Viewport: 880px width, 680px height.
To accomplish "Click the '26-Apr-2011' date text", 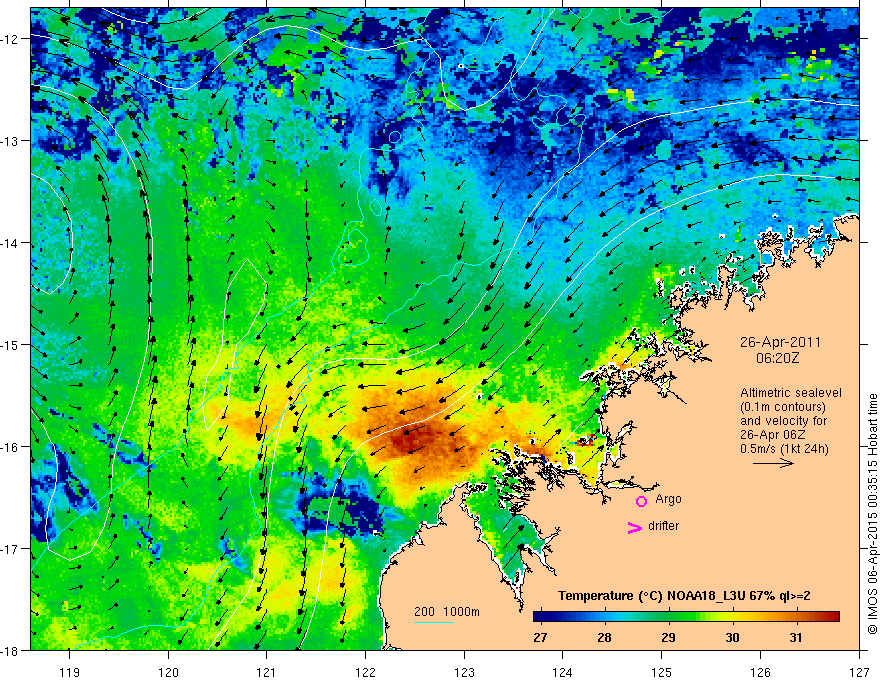I will coord(780,342).
